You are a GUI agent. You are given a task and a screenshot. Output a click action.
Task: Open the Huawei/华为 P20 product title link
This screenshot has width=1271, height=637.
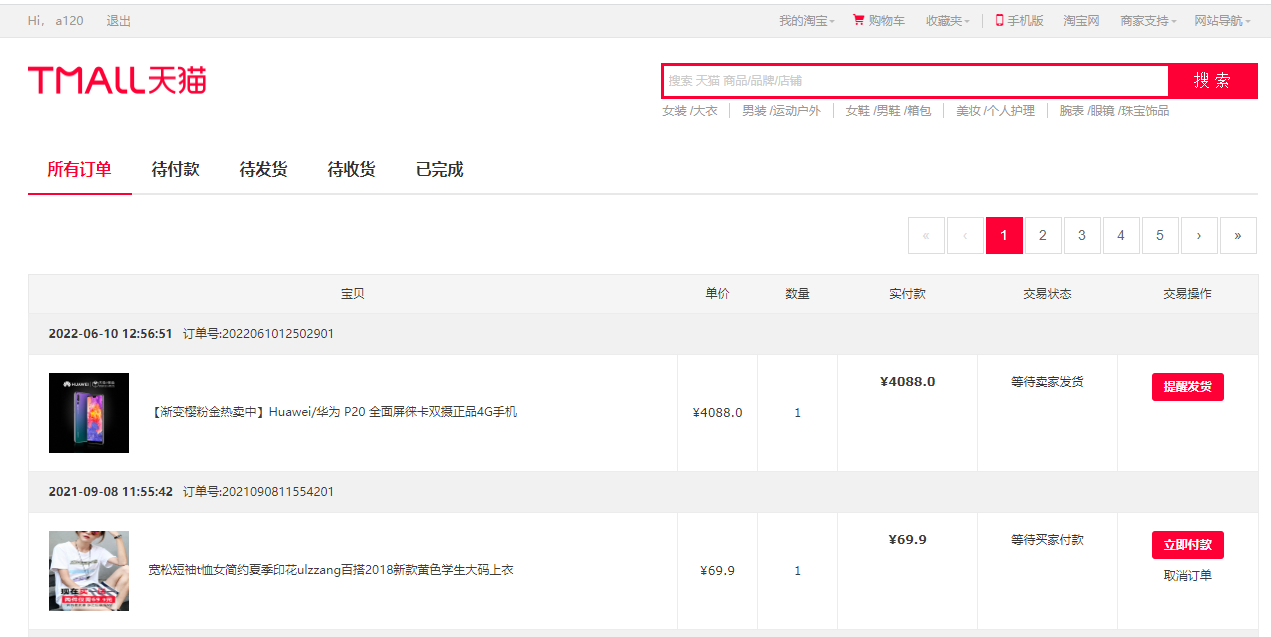[x=333, y=412]
